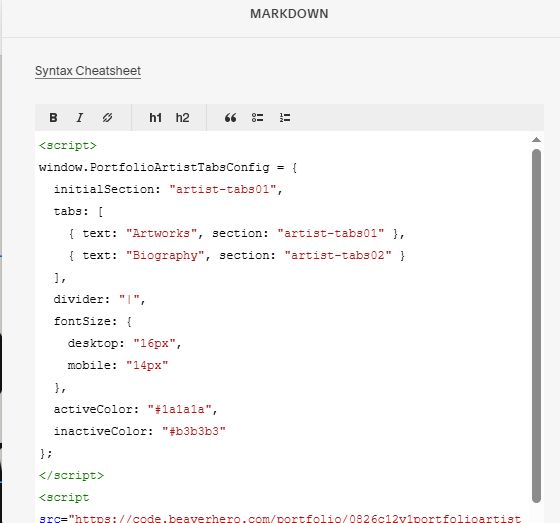Place cursor in inactiveColor "#b3b3b3" value

pos(194,431)
